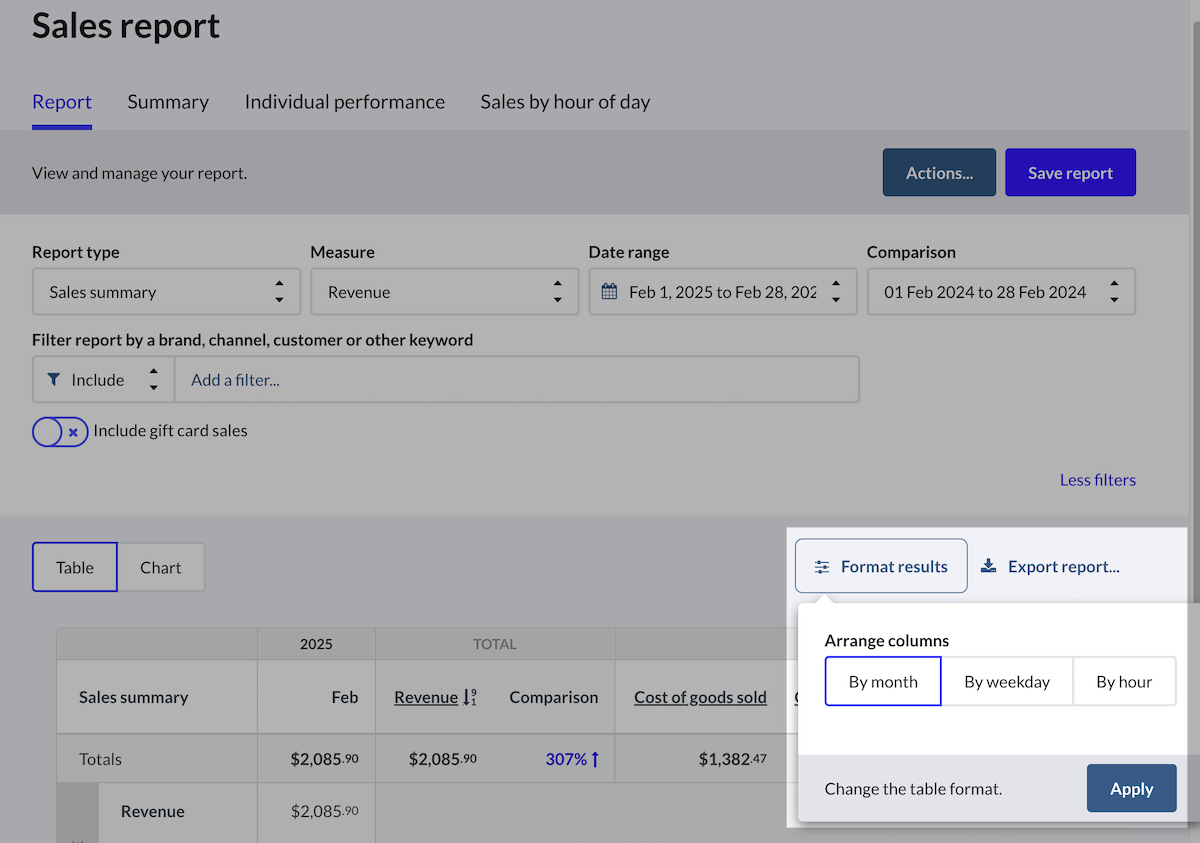Click the Save report button
1200x843 pixels.
click(x=1070, y=173)
